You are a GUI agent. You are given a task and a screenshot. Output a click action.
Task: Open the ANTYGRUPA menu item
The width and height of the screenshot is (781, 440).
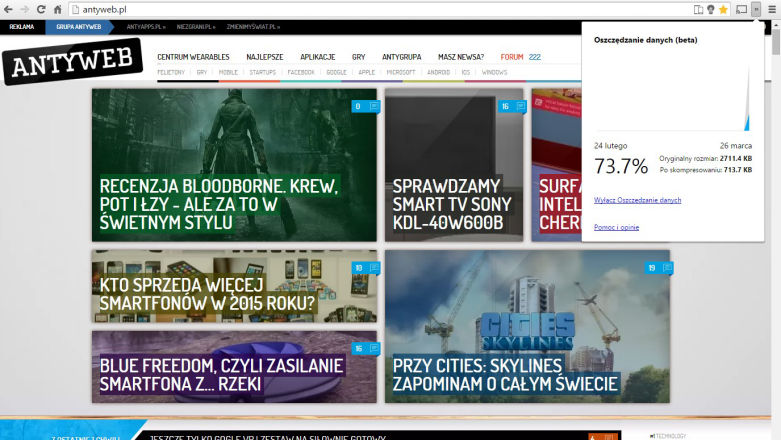coord(401,57)
